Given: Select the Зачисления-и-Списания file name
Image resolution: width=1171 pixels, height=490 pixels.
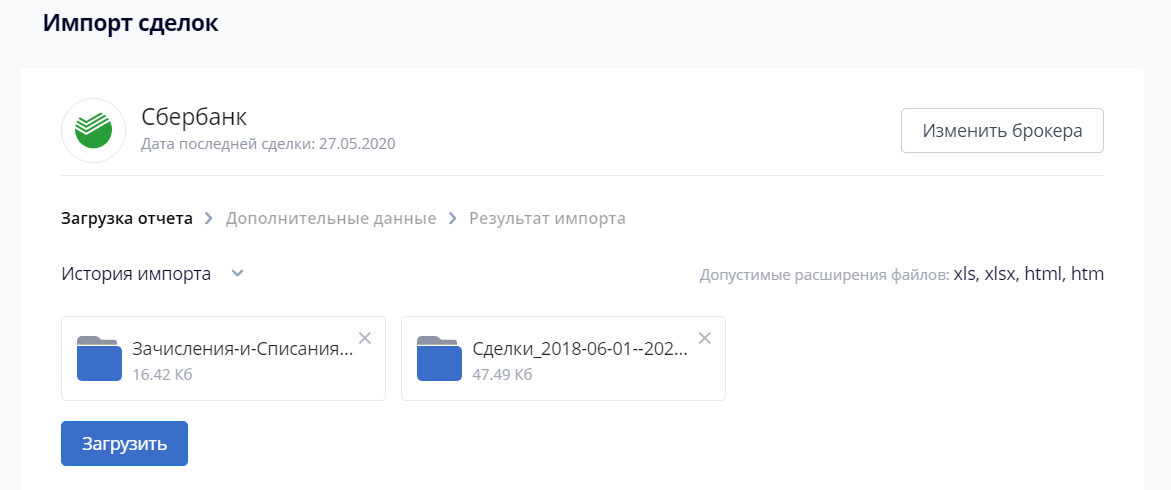Looking at the screenshot, I should pyautogui.click(x=243, y=350).
